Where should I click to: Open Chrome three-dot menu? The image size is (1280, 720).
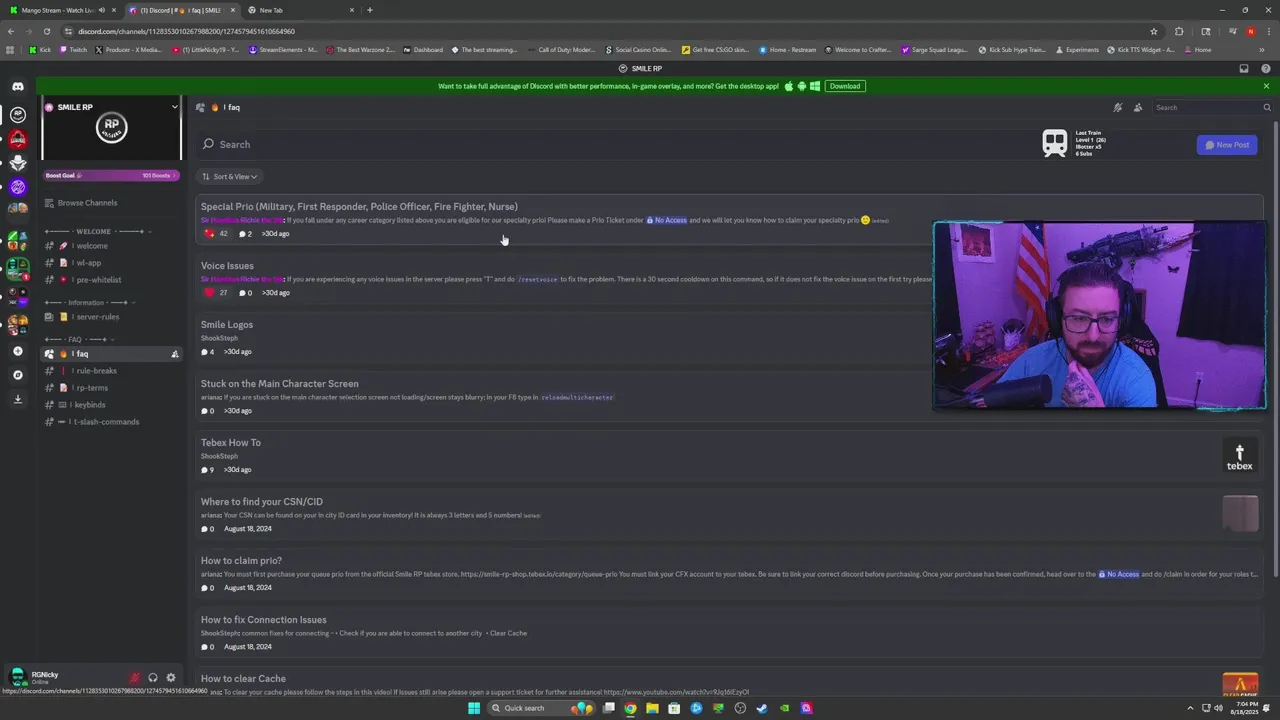(1268, 31)
